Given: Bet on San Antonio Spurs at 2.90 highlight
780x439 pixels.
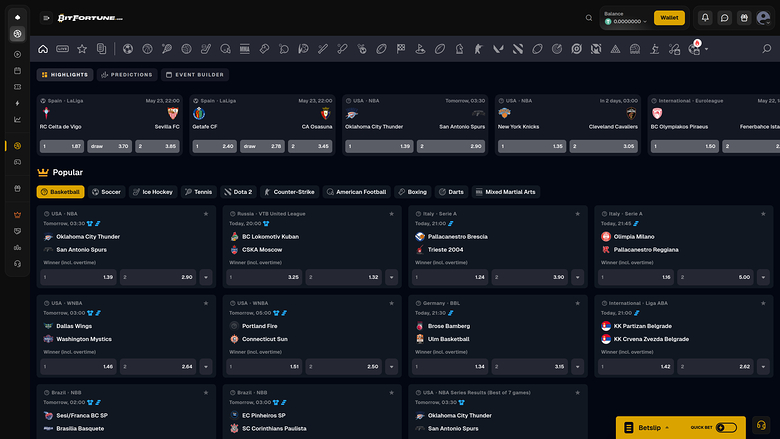Looking at the screenshot, I should [x=451, y=146].
